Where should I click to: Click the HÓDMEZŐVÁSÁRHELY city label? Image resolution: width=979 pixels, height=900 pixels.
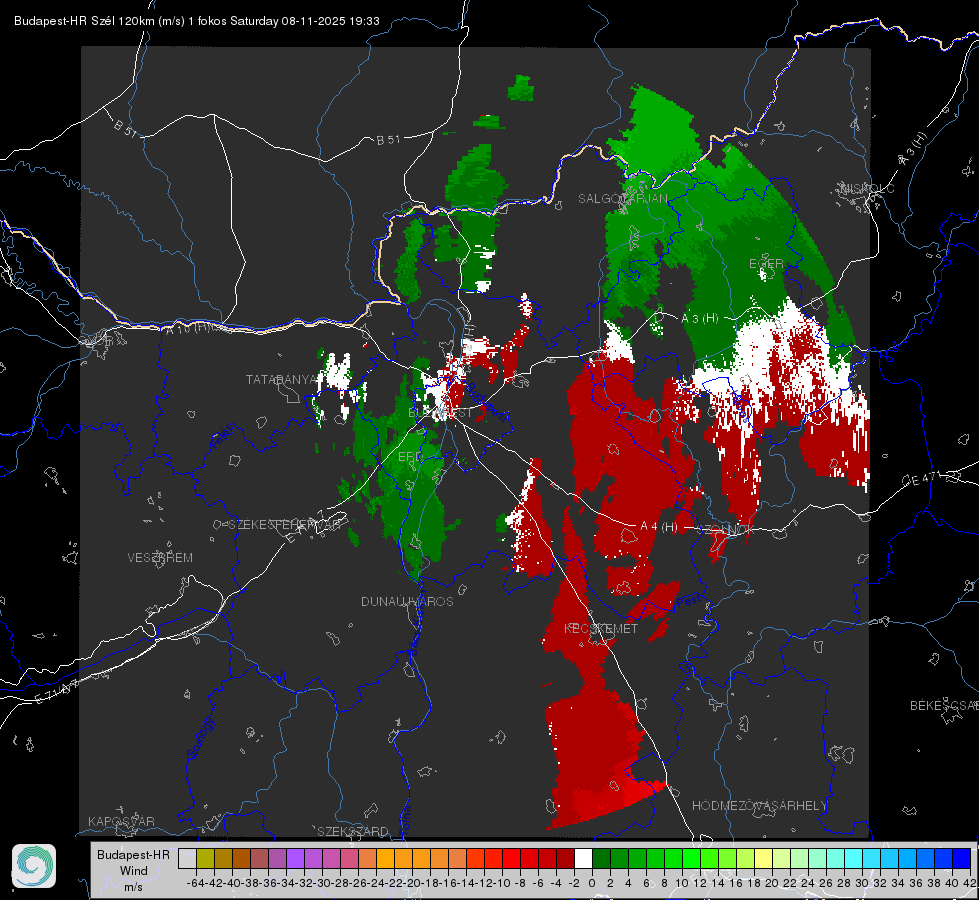tap(760, 806)
